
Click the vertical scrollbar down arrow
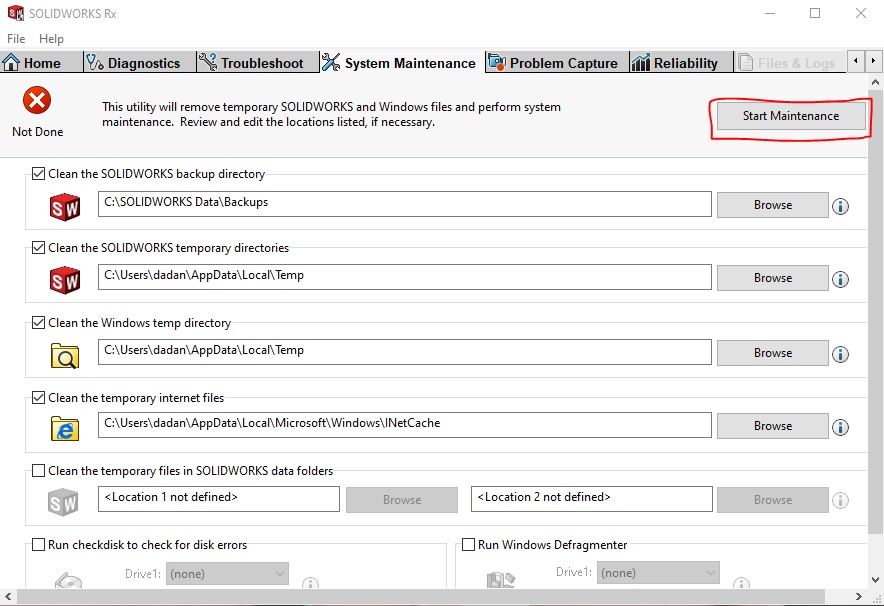[875, 580]
